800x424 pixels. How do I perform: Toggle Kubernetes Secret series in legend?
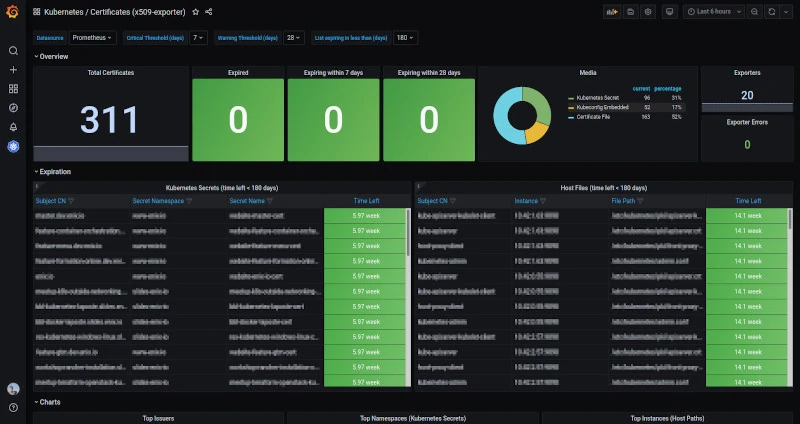coord(597,98)
